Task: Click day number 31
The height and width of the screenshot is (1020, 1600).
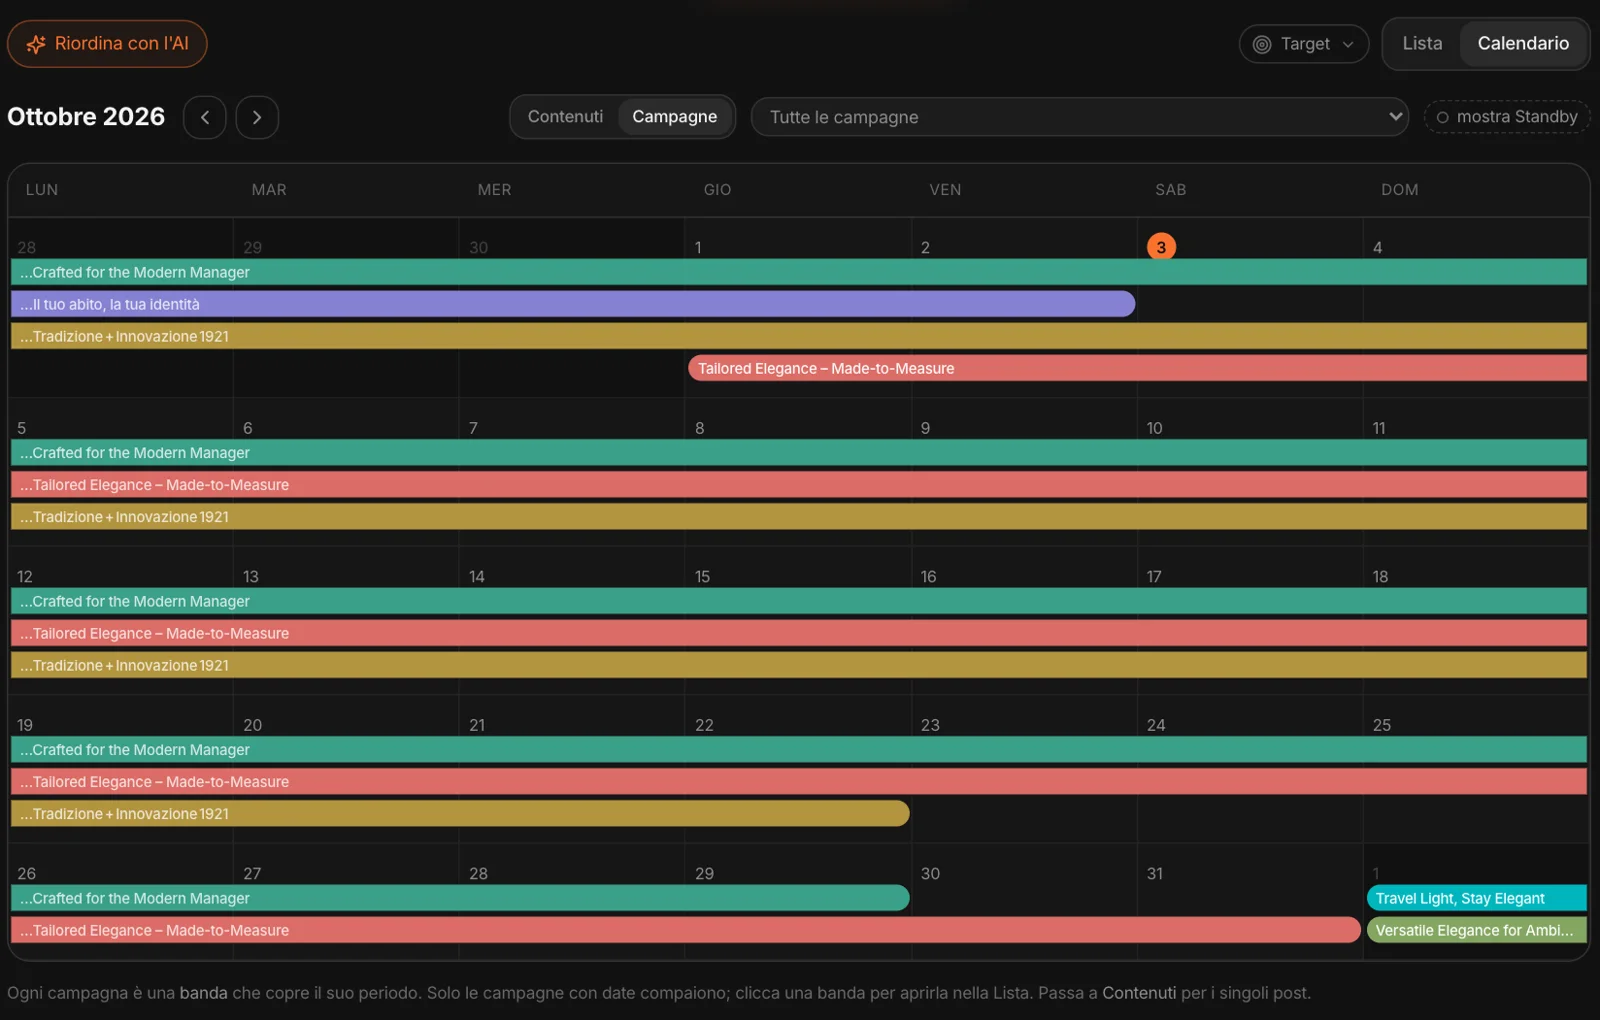Action: pyautogui.click(x=1155, y=873)
